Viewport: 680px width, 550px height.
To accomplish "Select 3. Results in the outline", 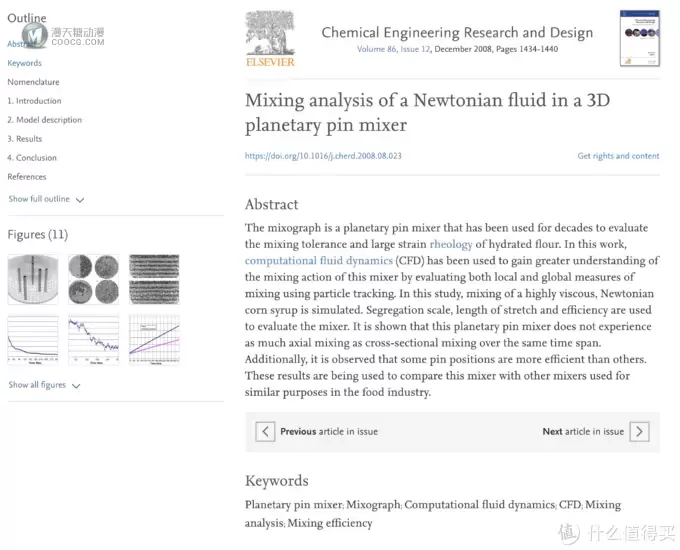I will pyautogui.click(x=25, y=139).
